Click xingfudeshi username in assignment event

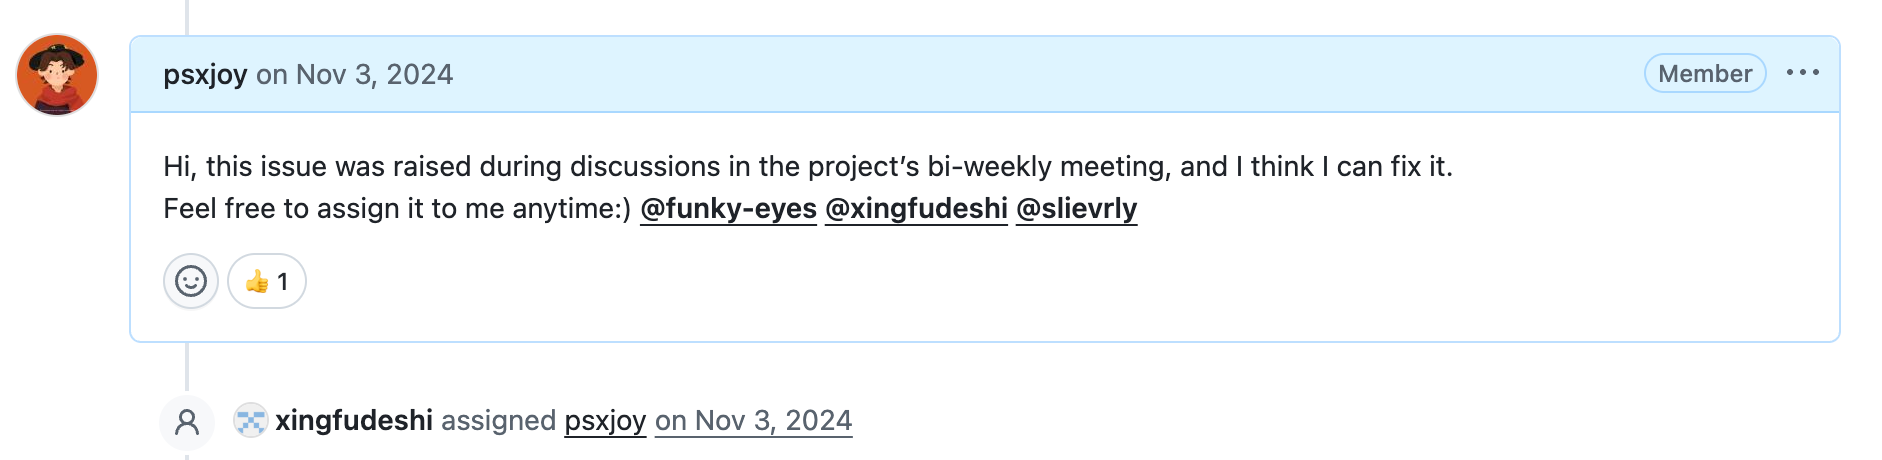tap(354, 420)
